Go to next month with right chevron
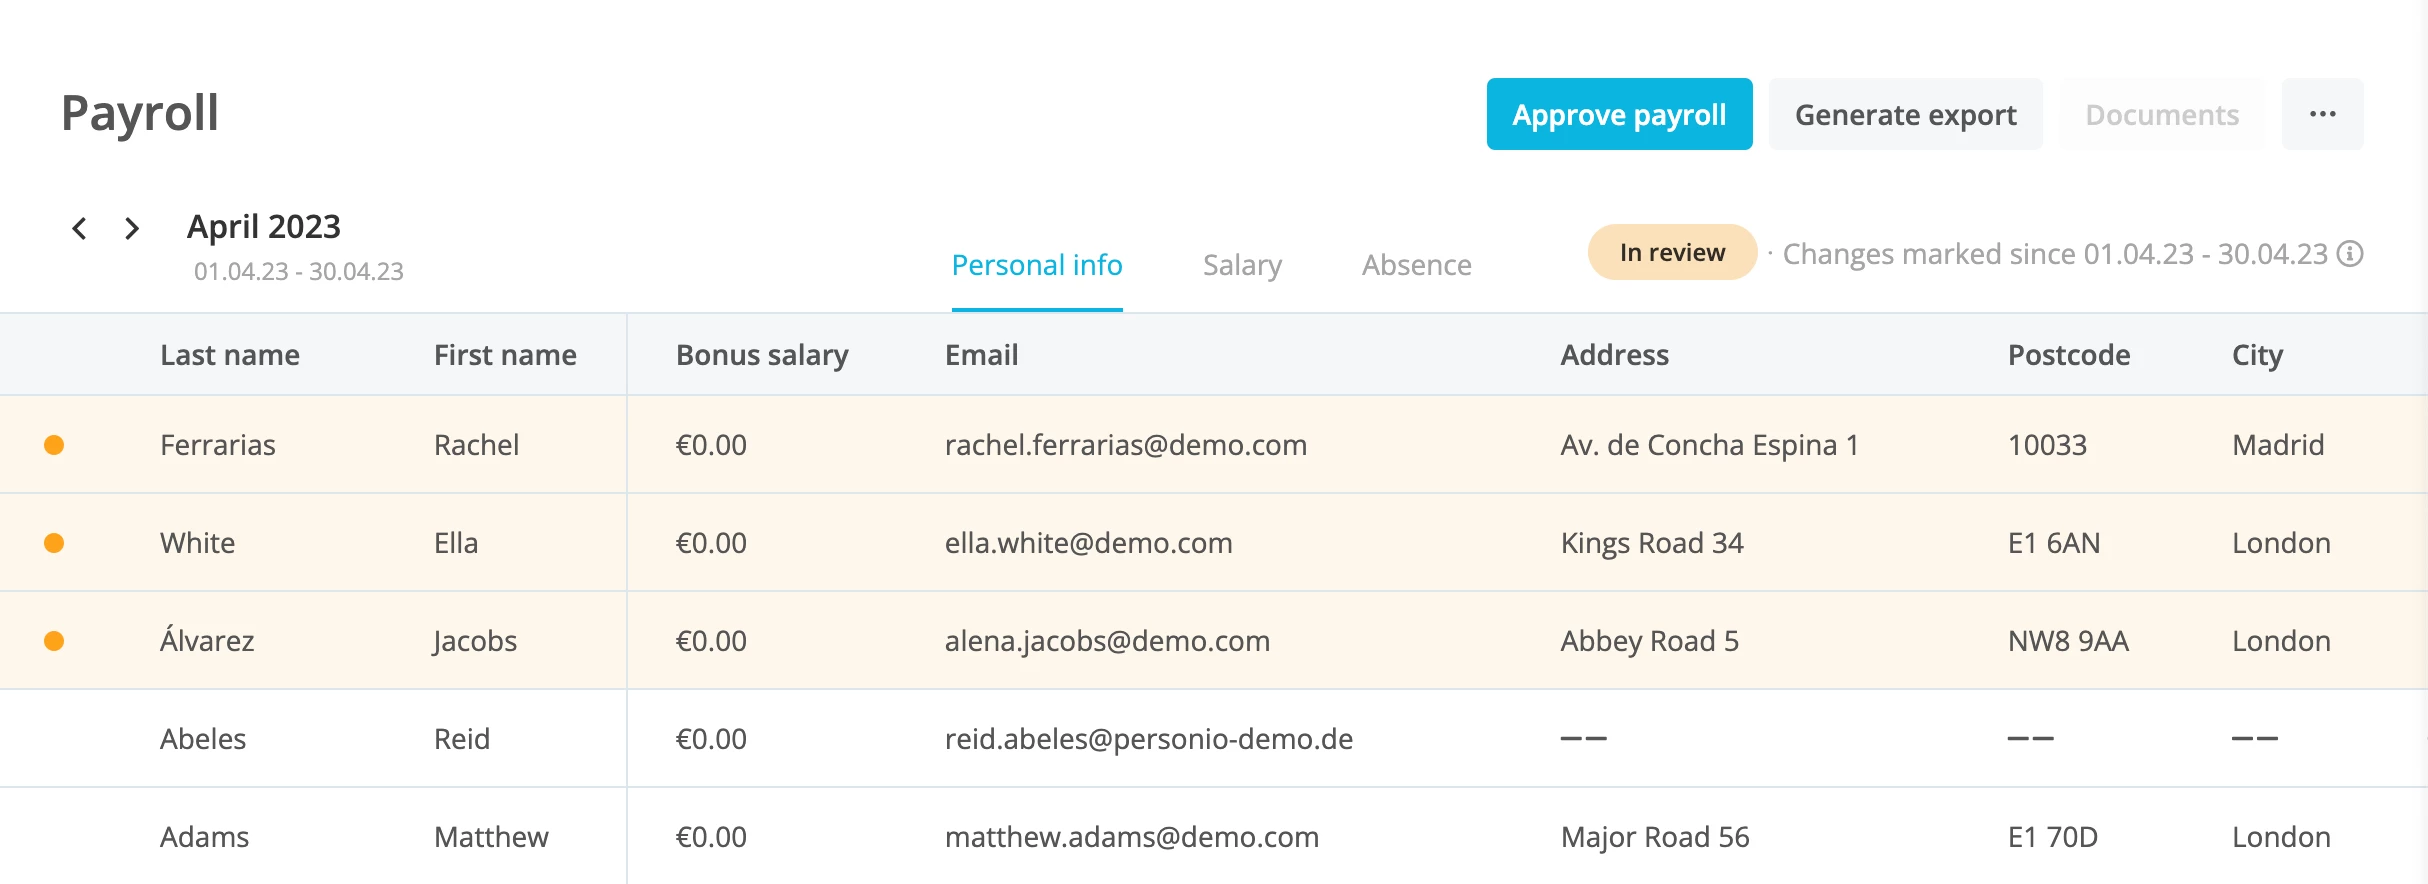The height and width of the screenshot is (884, 2428). pyautogui.click(x=132, y=228)
